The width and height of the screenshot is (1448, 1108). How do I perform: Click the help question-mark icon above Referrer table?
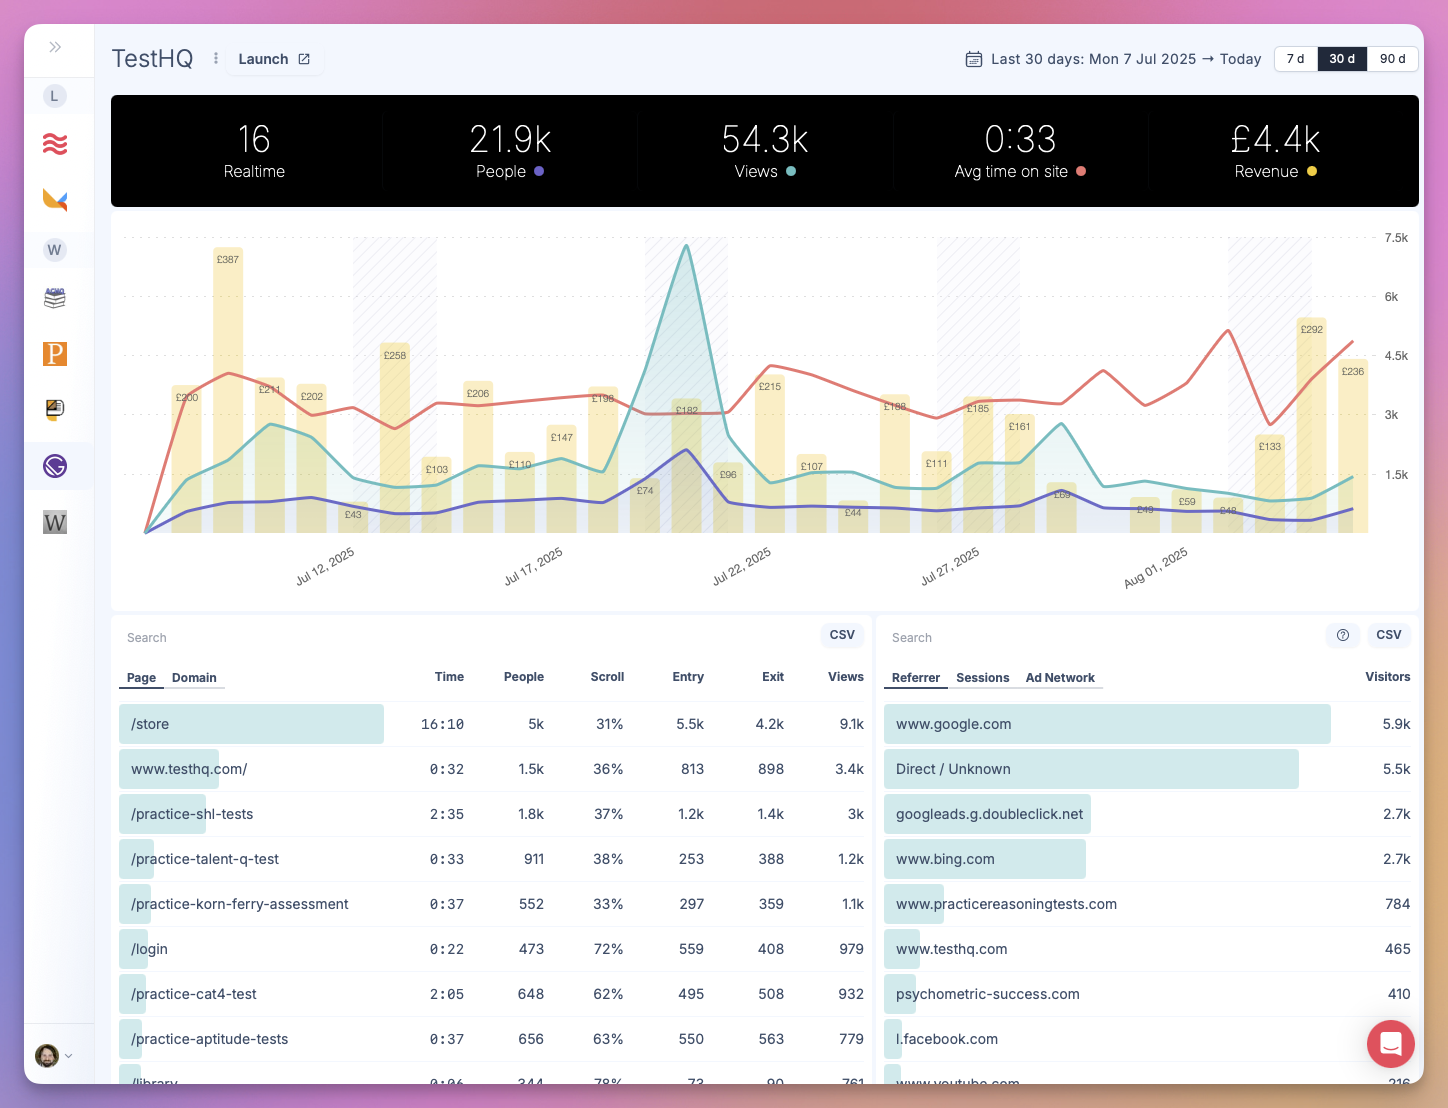pos(1342,635)
